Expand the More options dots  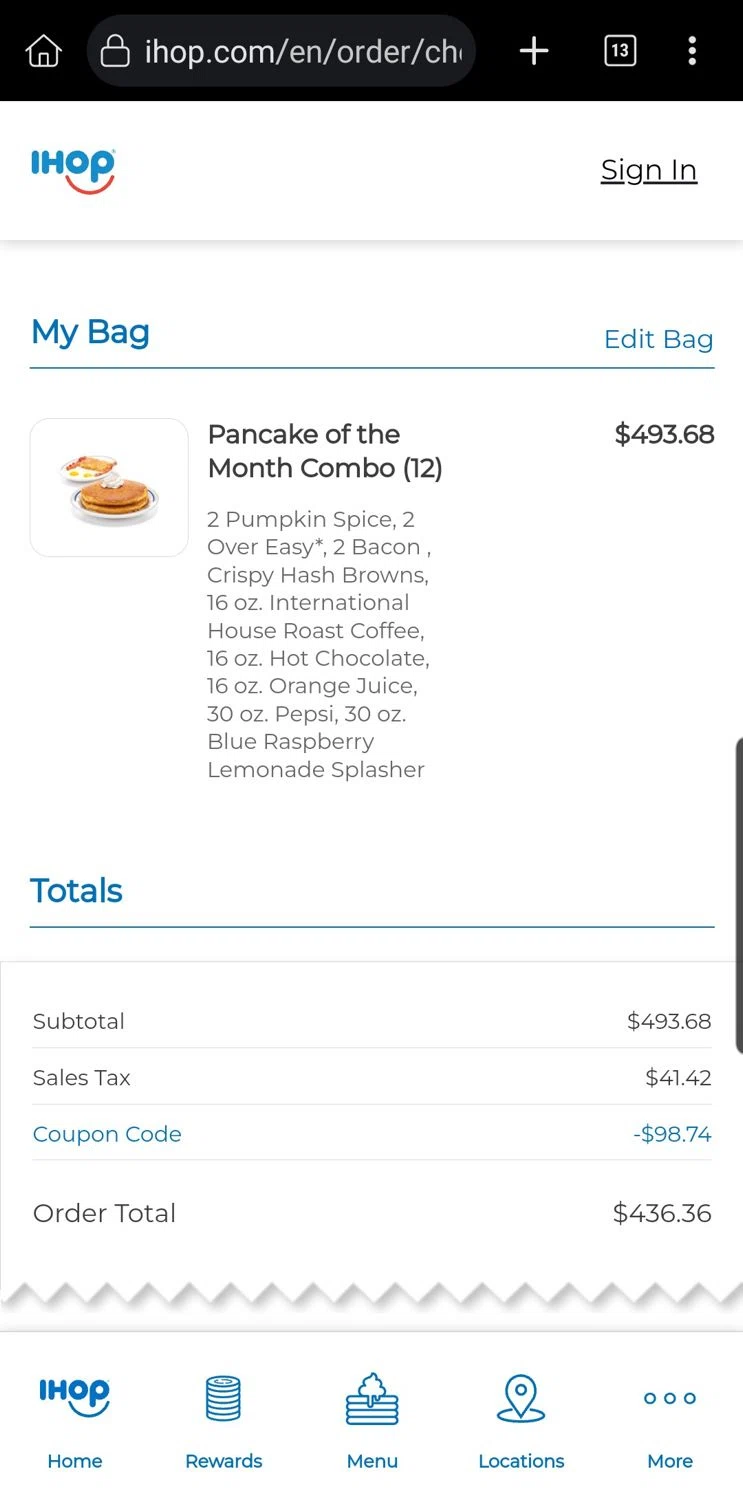pyautogui.click(x=670, y=1398)
